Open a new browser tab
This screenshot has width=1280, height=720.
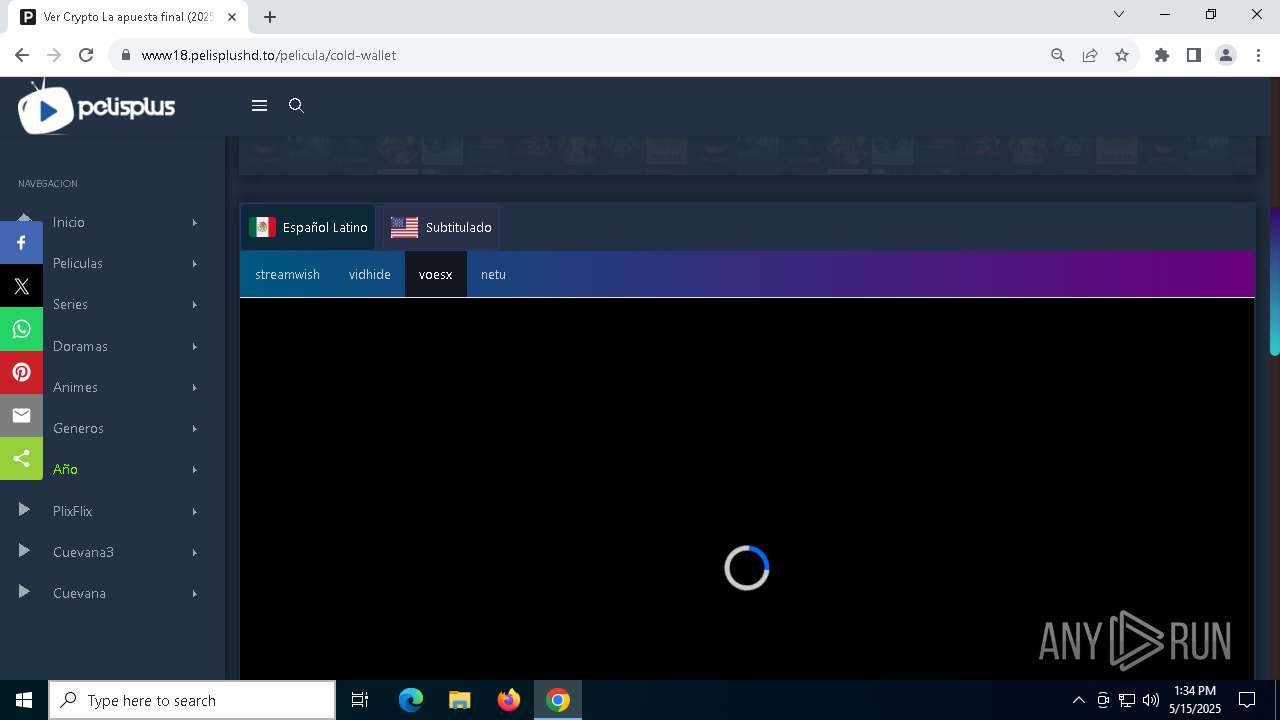(x=270, y=17)
